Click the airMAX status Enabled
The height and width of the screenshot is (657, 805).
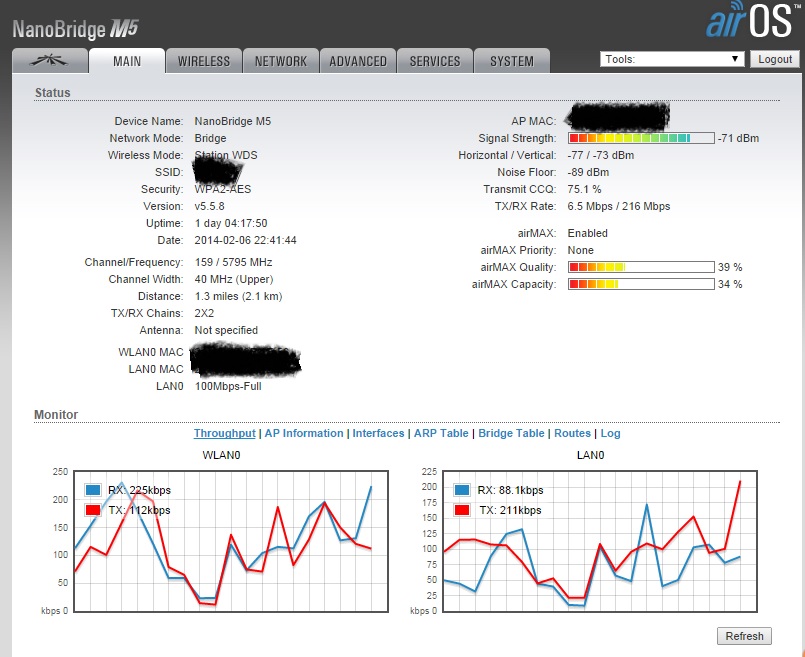click(x=587, y=233)
